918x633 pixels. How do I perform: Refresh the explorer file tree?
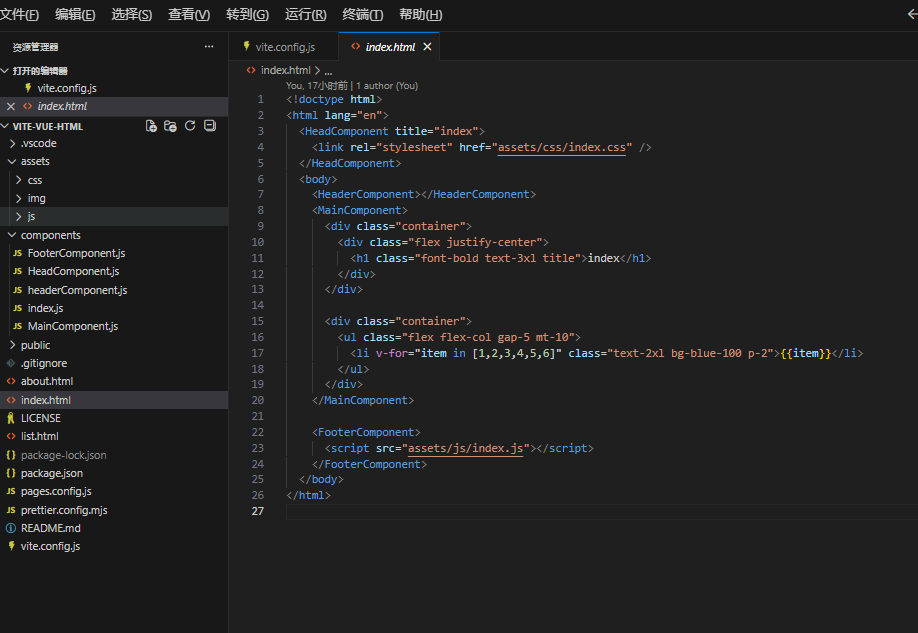(x=190, y=126)
